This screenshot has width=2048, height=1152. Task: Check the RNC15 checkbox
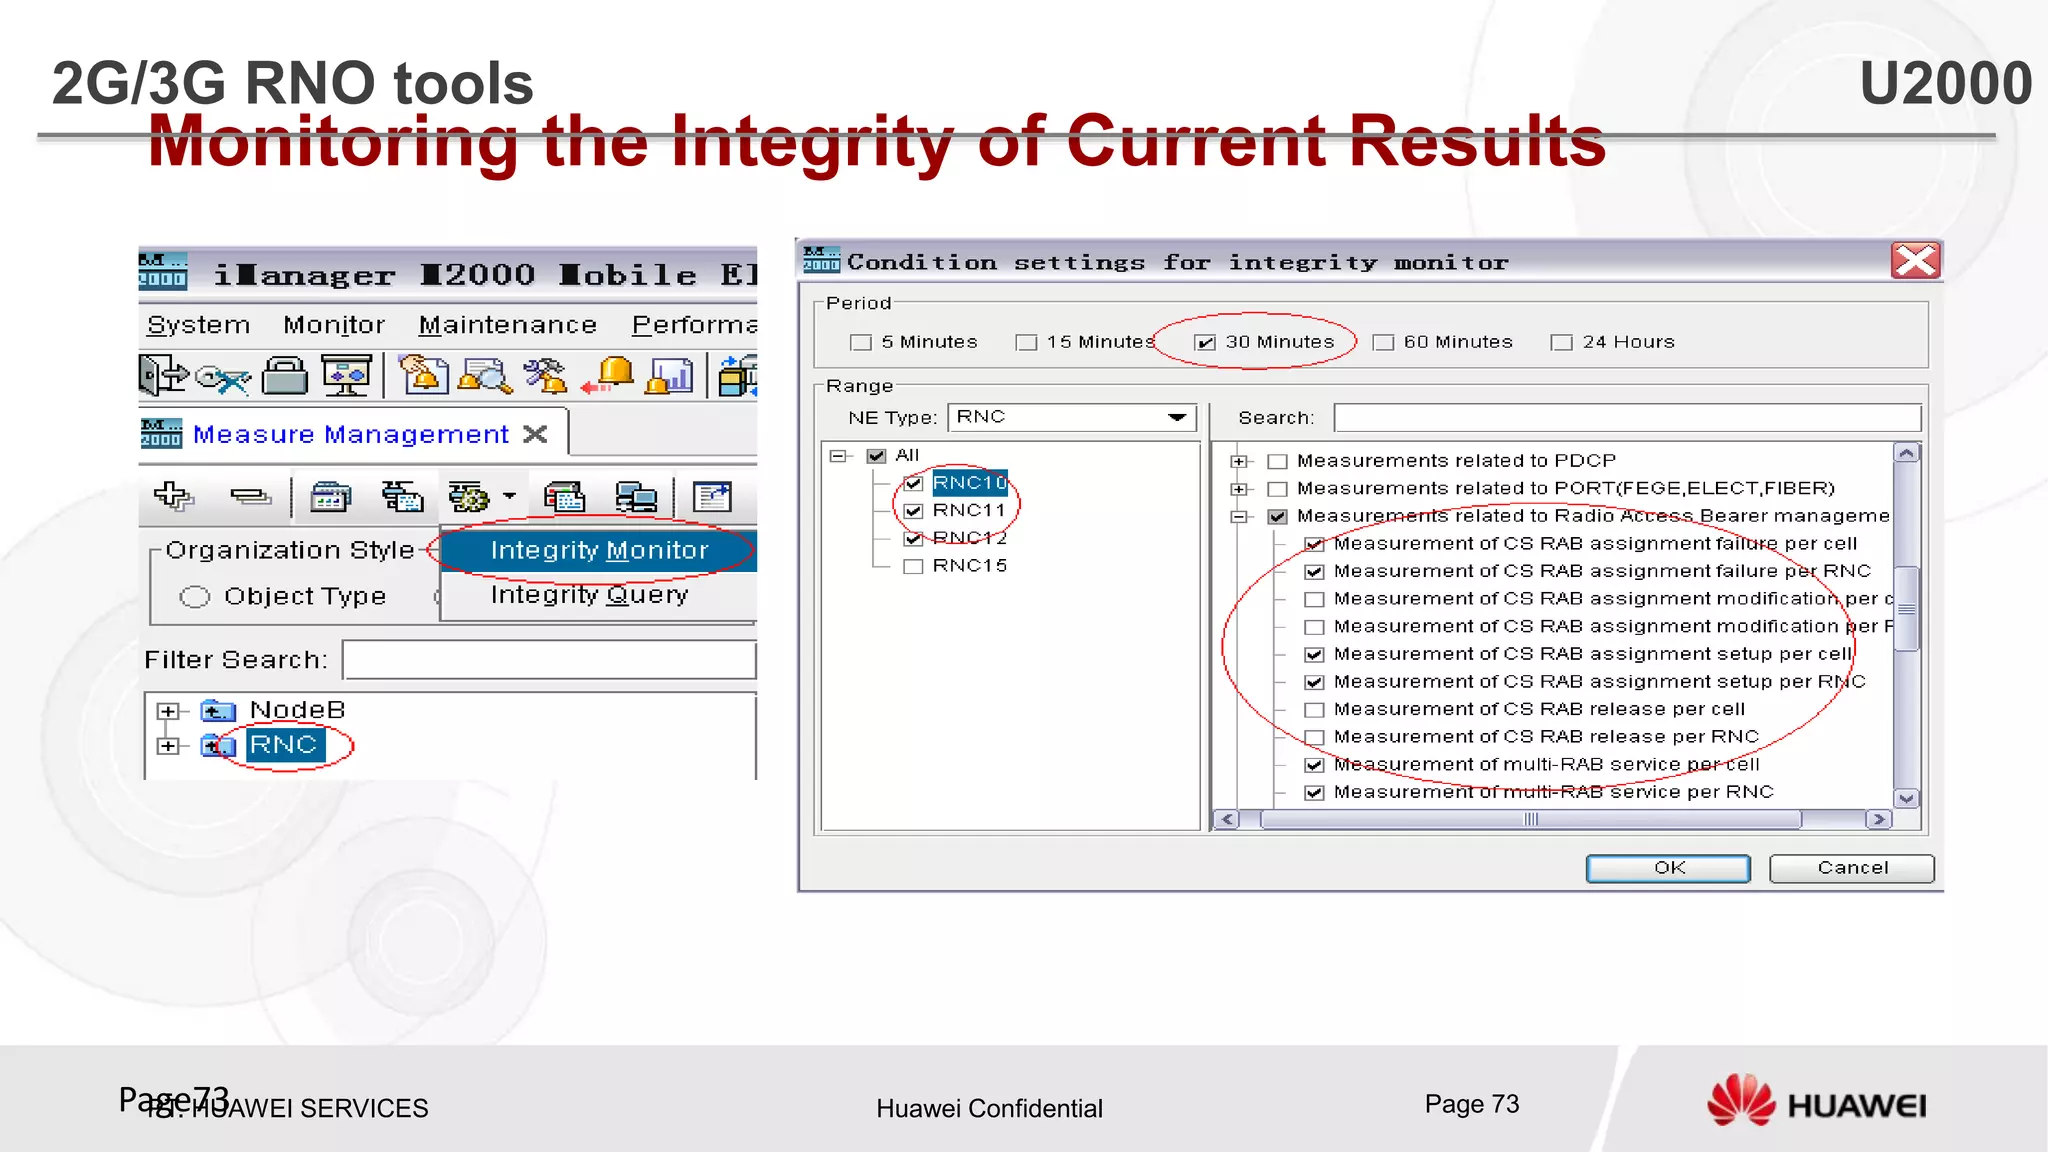coord(913,567)
